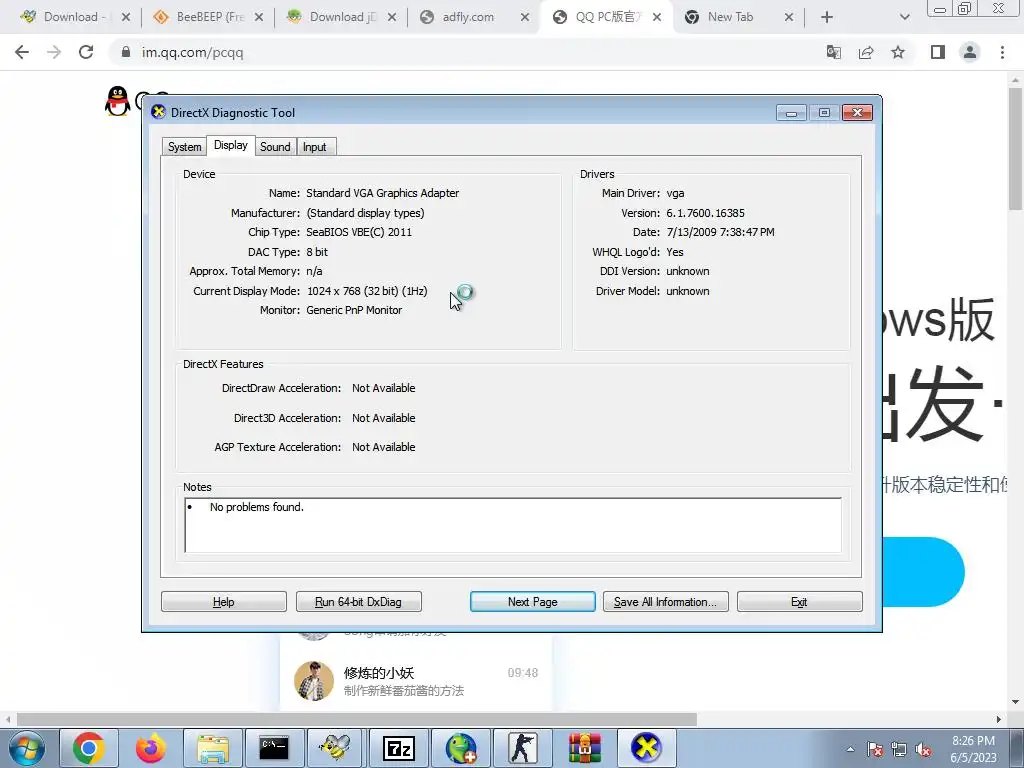View site security lock info
This screenshot has width=1024, height=768.
[125, 52]
